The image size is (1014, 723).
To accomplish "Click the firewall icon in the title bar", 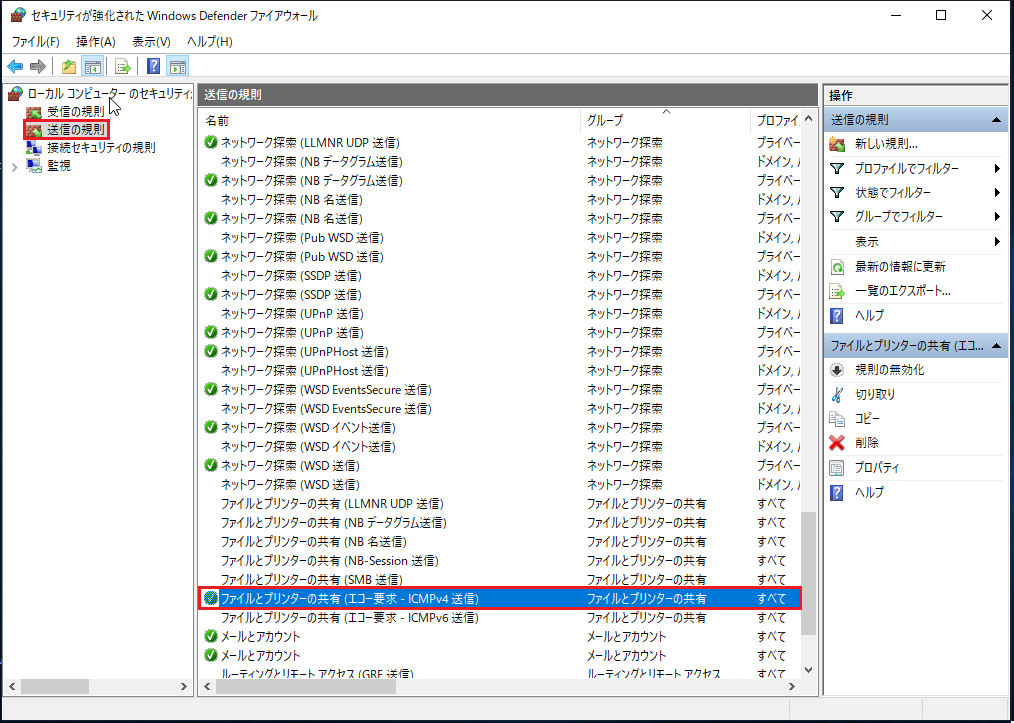I will [x=18, y=16].
